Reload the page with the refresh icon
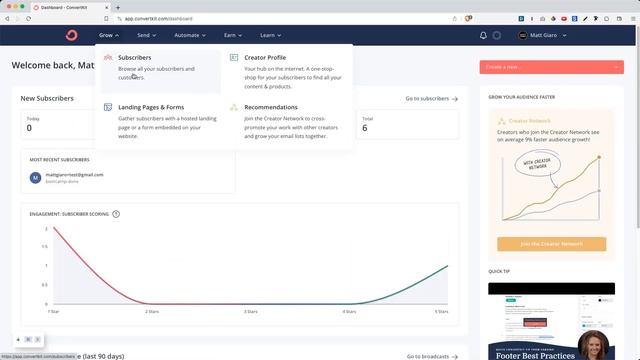This screenshot has width=640, height=360. click(29, 19)
